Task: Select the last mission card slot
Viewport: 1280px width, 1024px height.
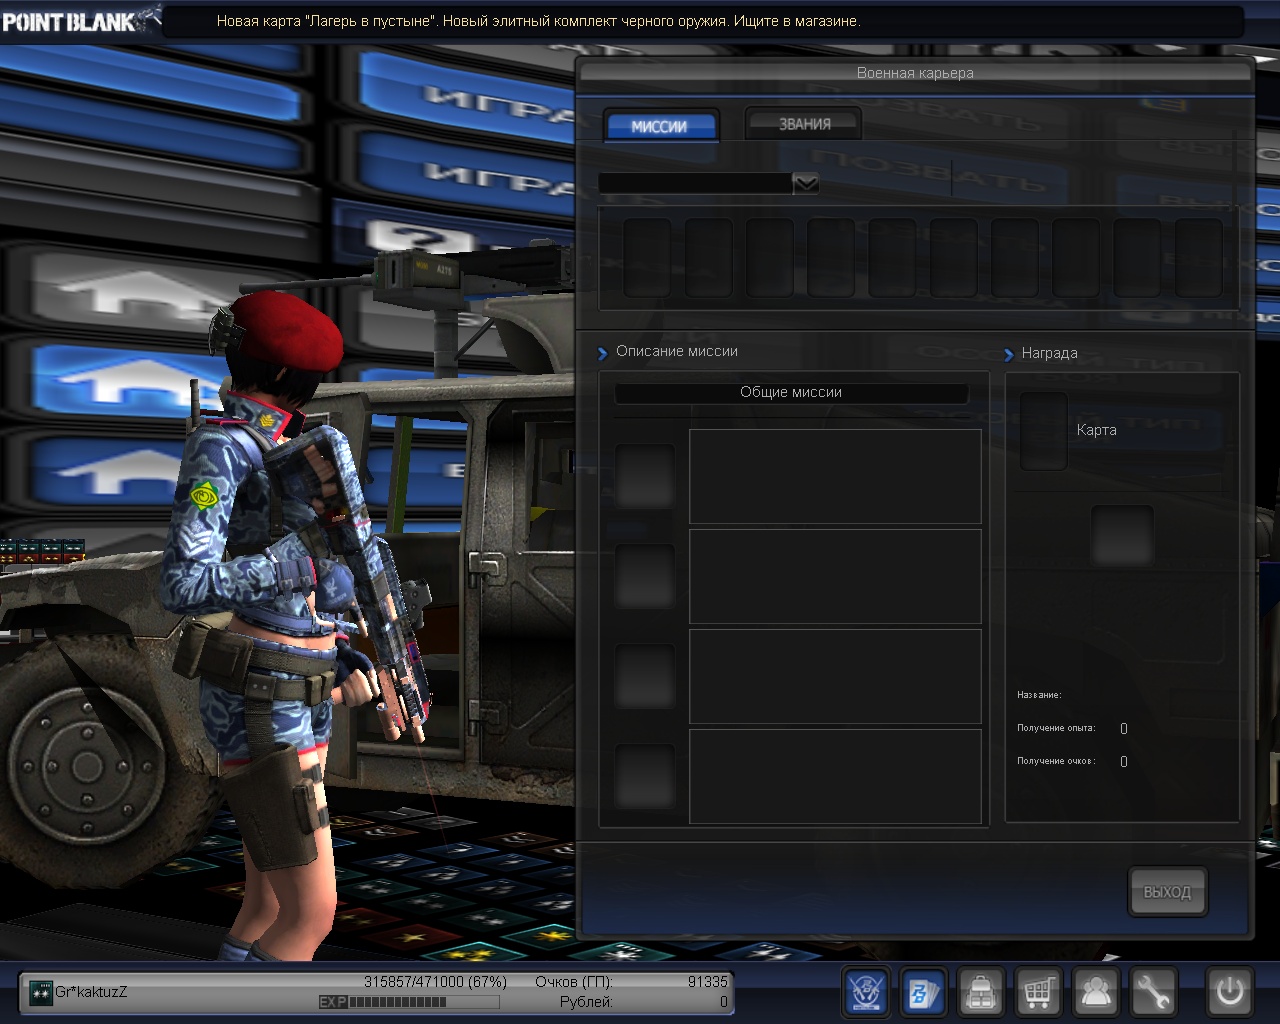Action: (x=1199, y=258)
